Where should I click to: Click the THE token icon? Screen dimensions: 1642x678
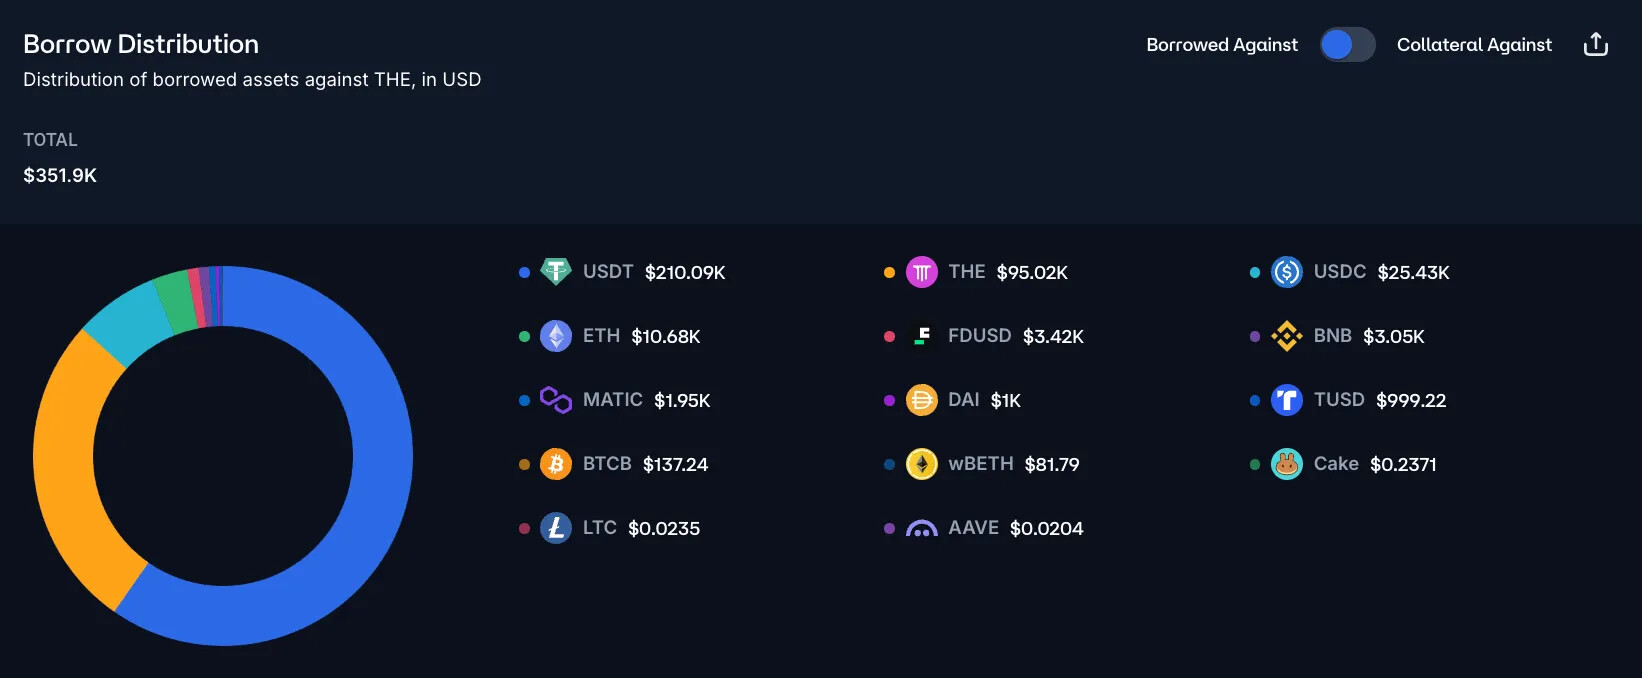(921, 272)
